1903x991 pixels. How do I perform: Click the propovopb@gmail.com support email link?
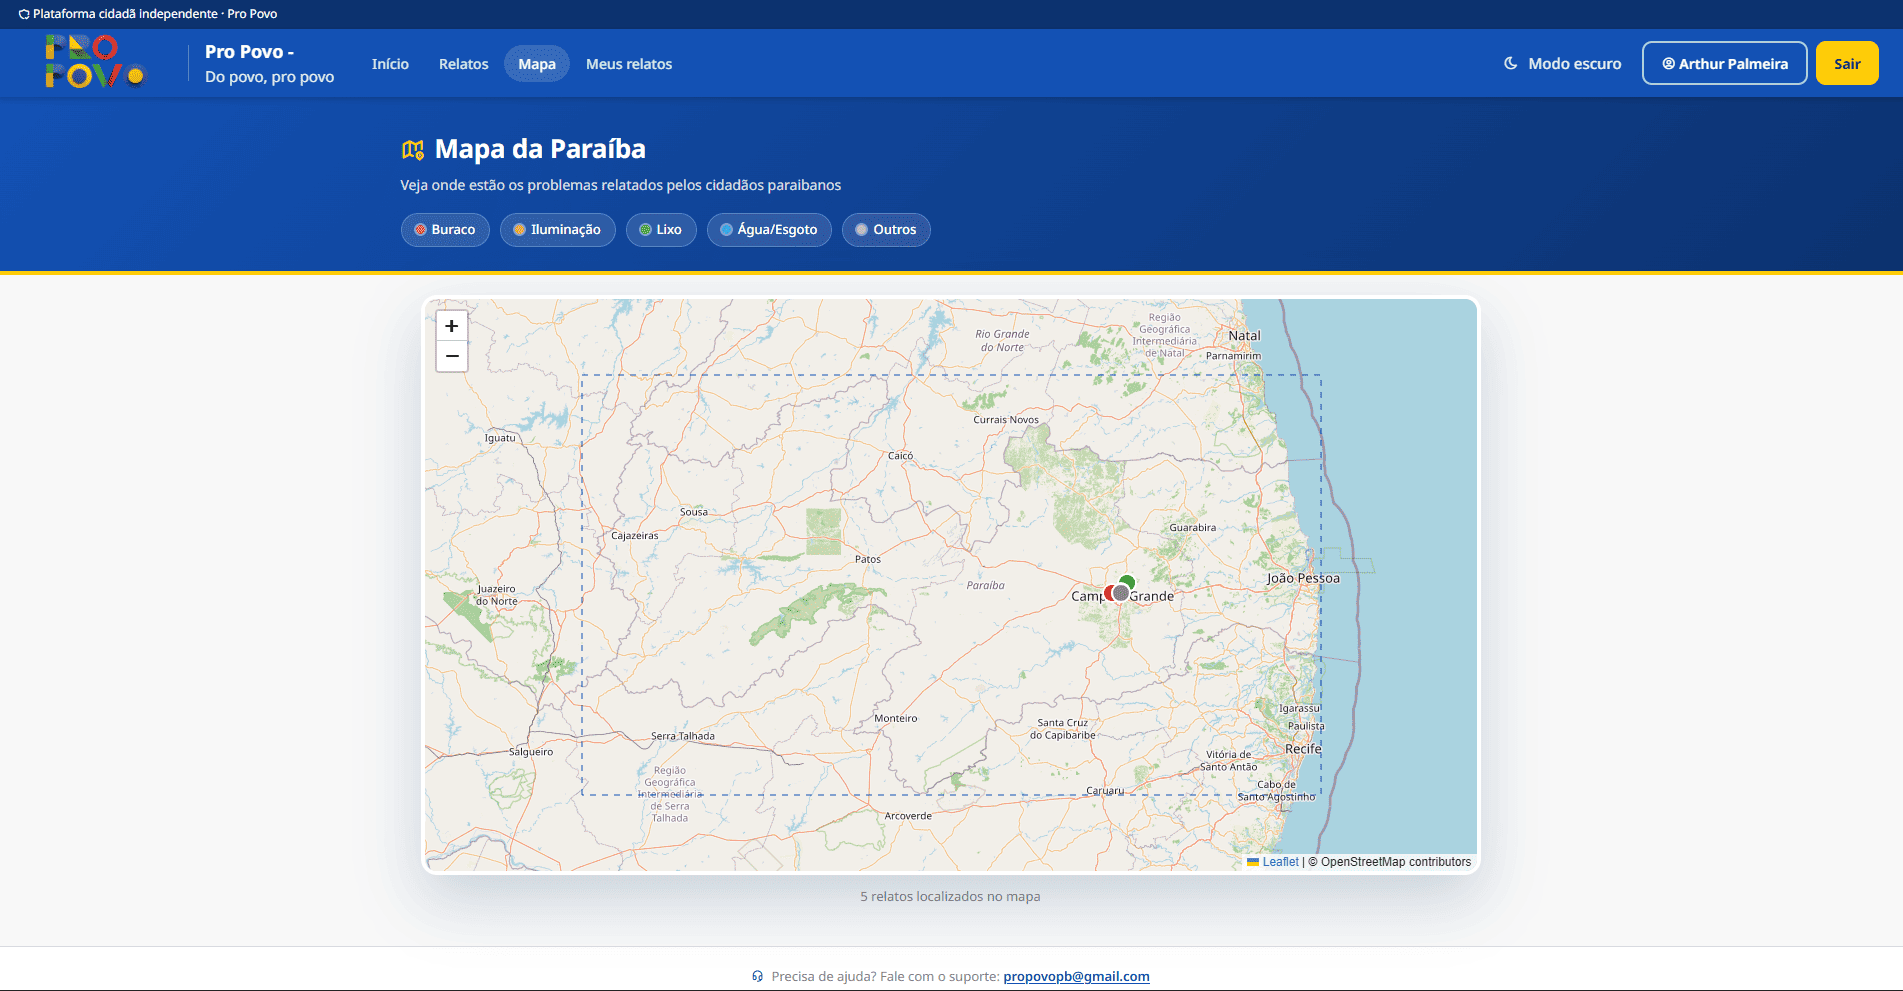click(1076, 977)
